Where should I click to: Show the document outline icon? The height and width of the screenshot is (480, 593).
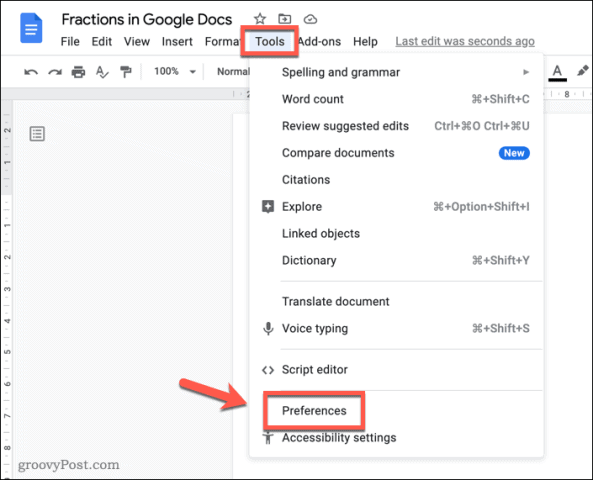(37, 134)
